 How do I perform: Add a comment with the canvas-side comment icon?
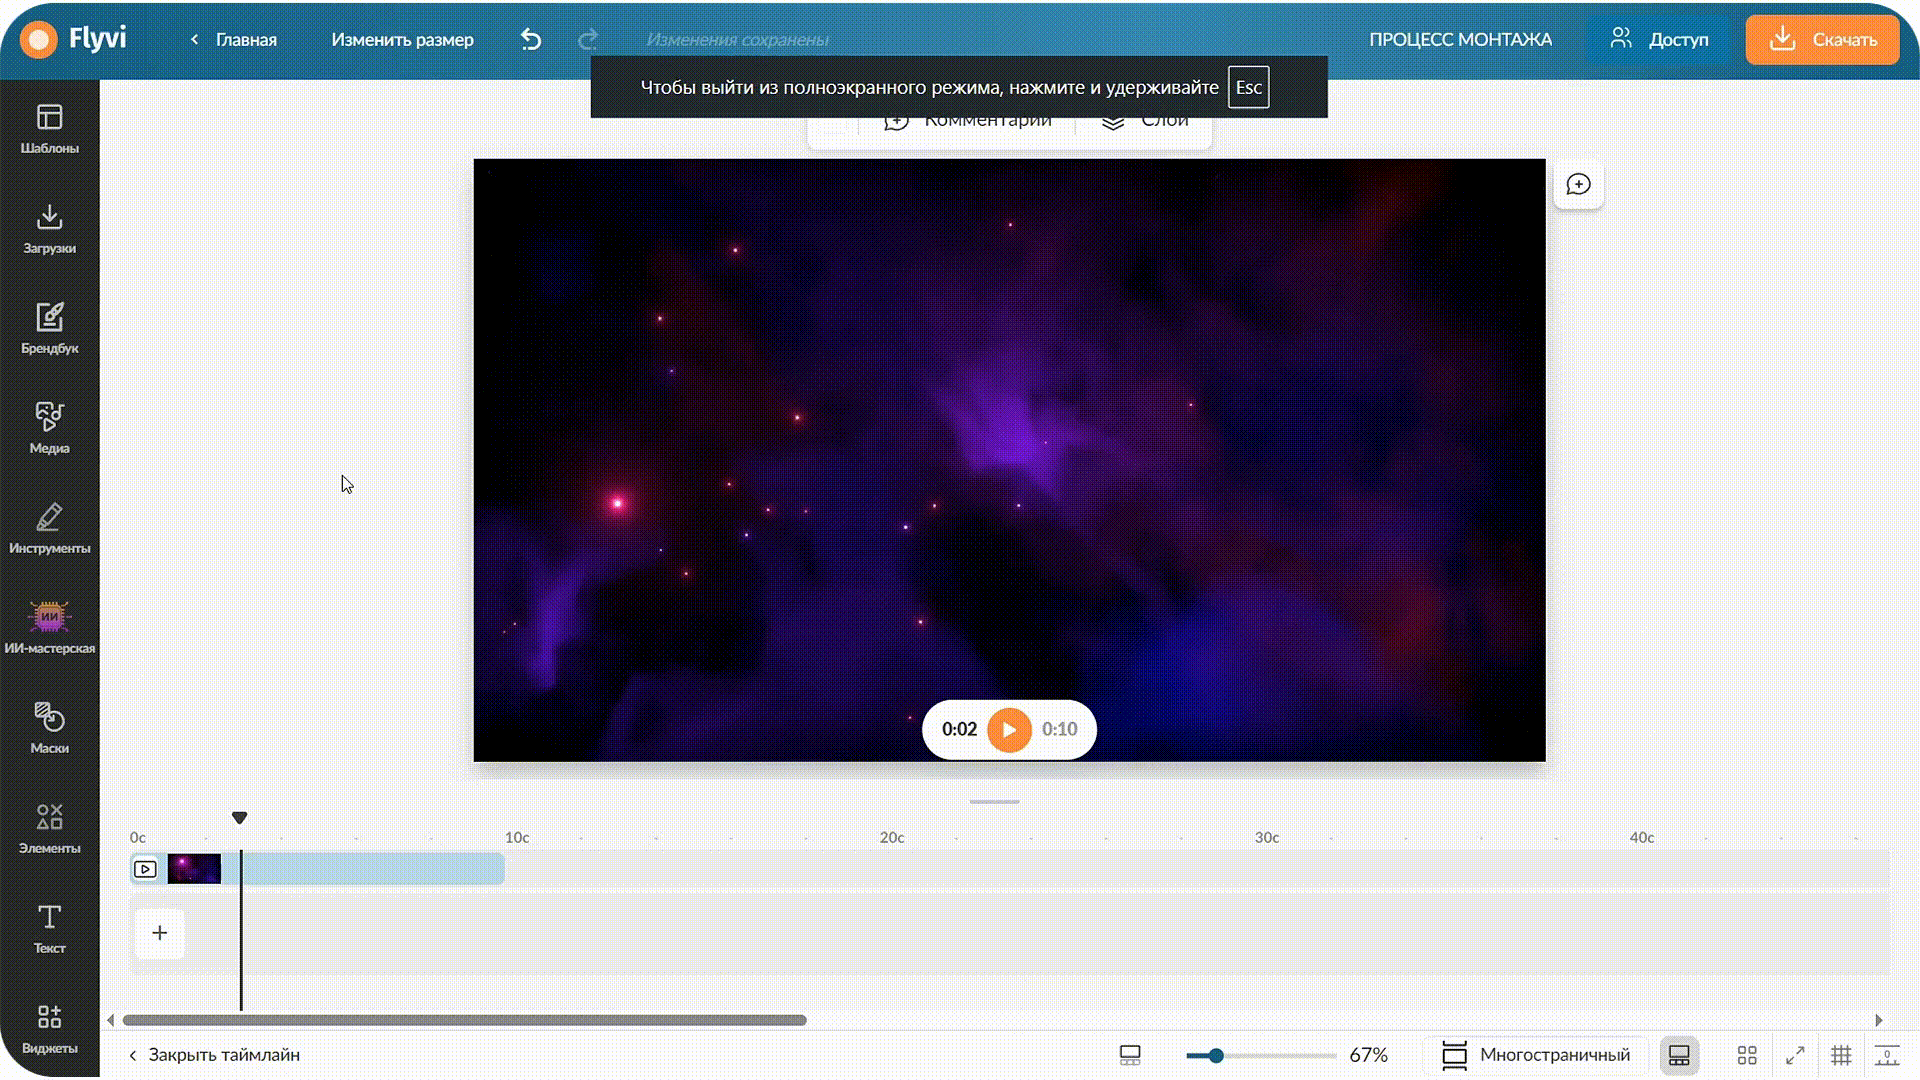coord(1578,185)
